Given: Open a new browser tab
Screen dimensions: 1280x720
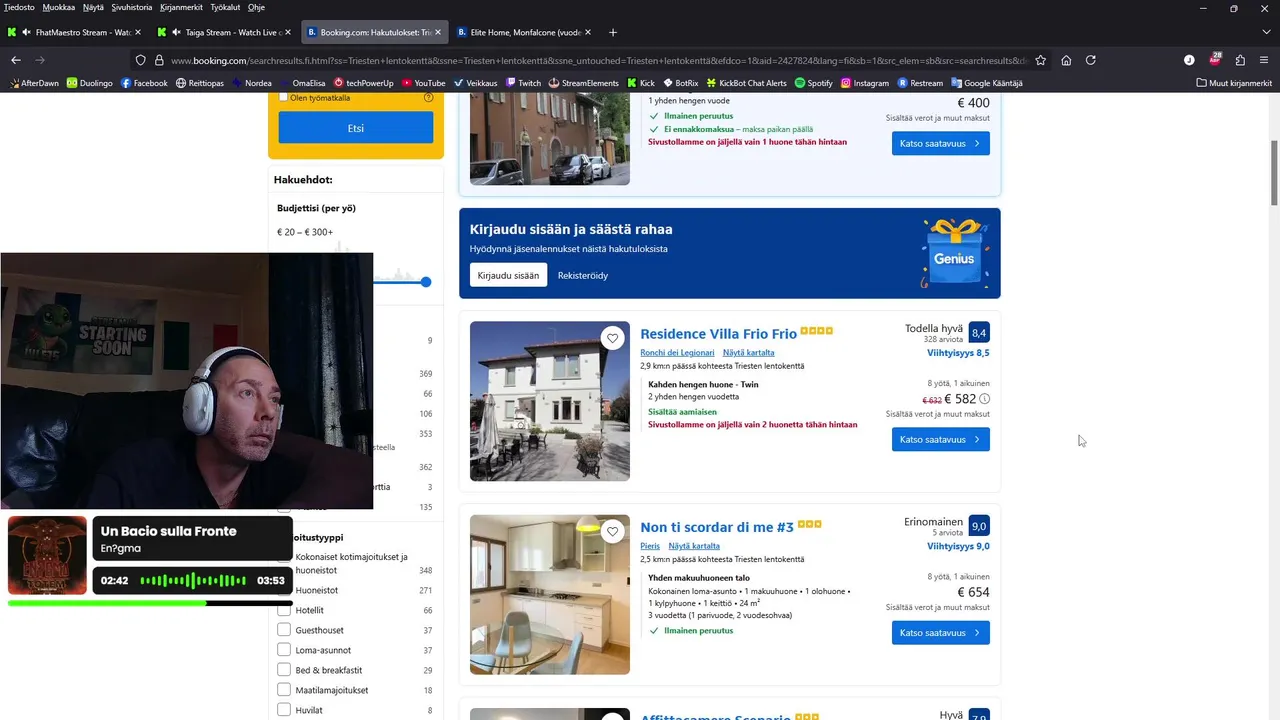Looking at the screenshot, I should click(613, 32).
